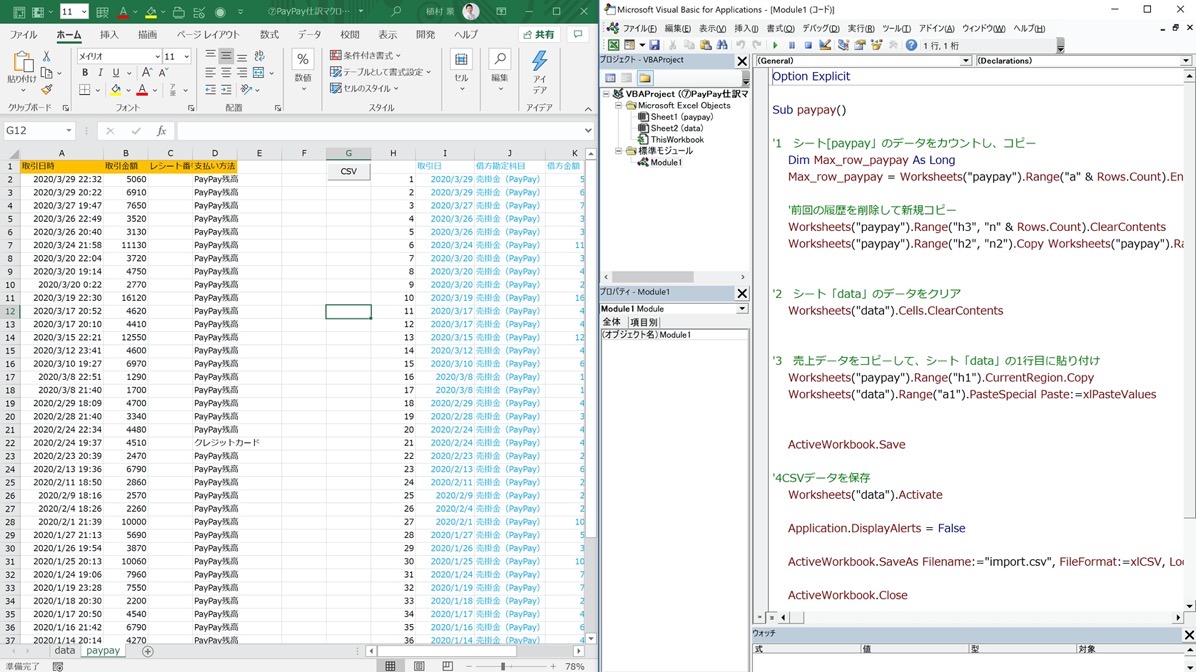Open the テーブルとして書式設定 dropdown
The height and width of the screenshot is (672, 1196).
[381, 72]
